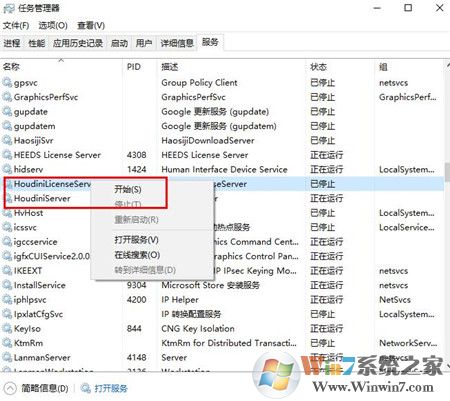Select the HEEDS License Server service icon

[7, 155]
